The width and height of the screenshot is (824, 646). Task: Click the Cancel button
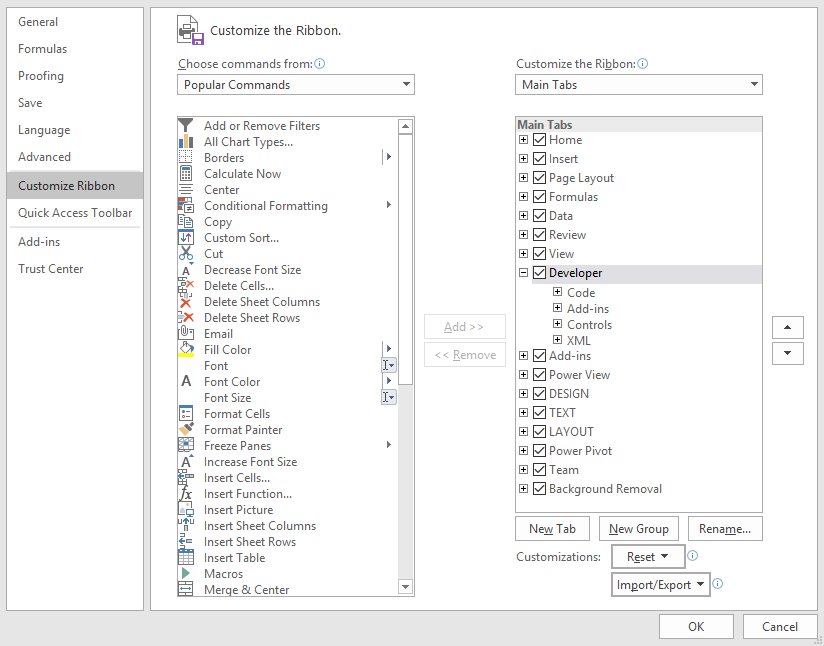pos(780,627)
